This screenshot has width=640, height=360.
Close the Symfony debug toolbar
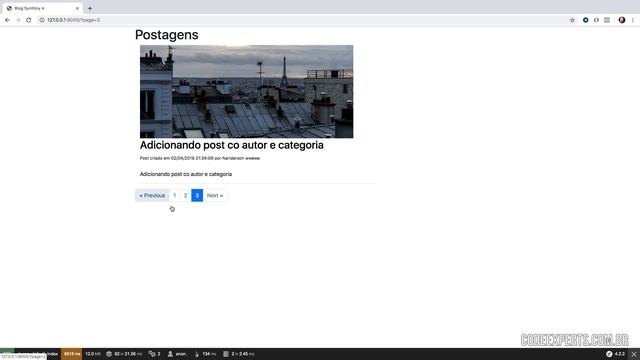pyautogui.click(x=634, y=354)
